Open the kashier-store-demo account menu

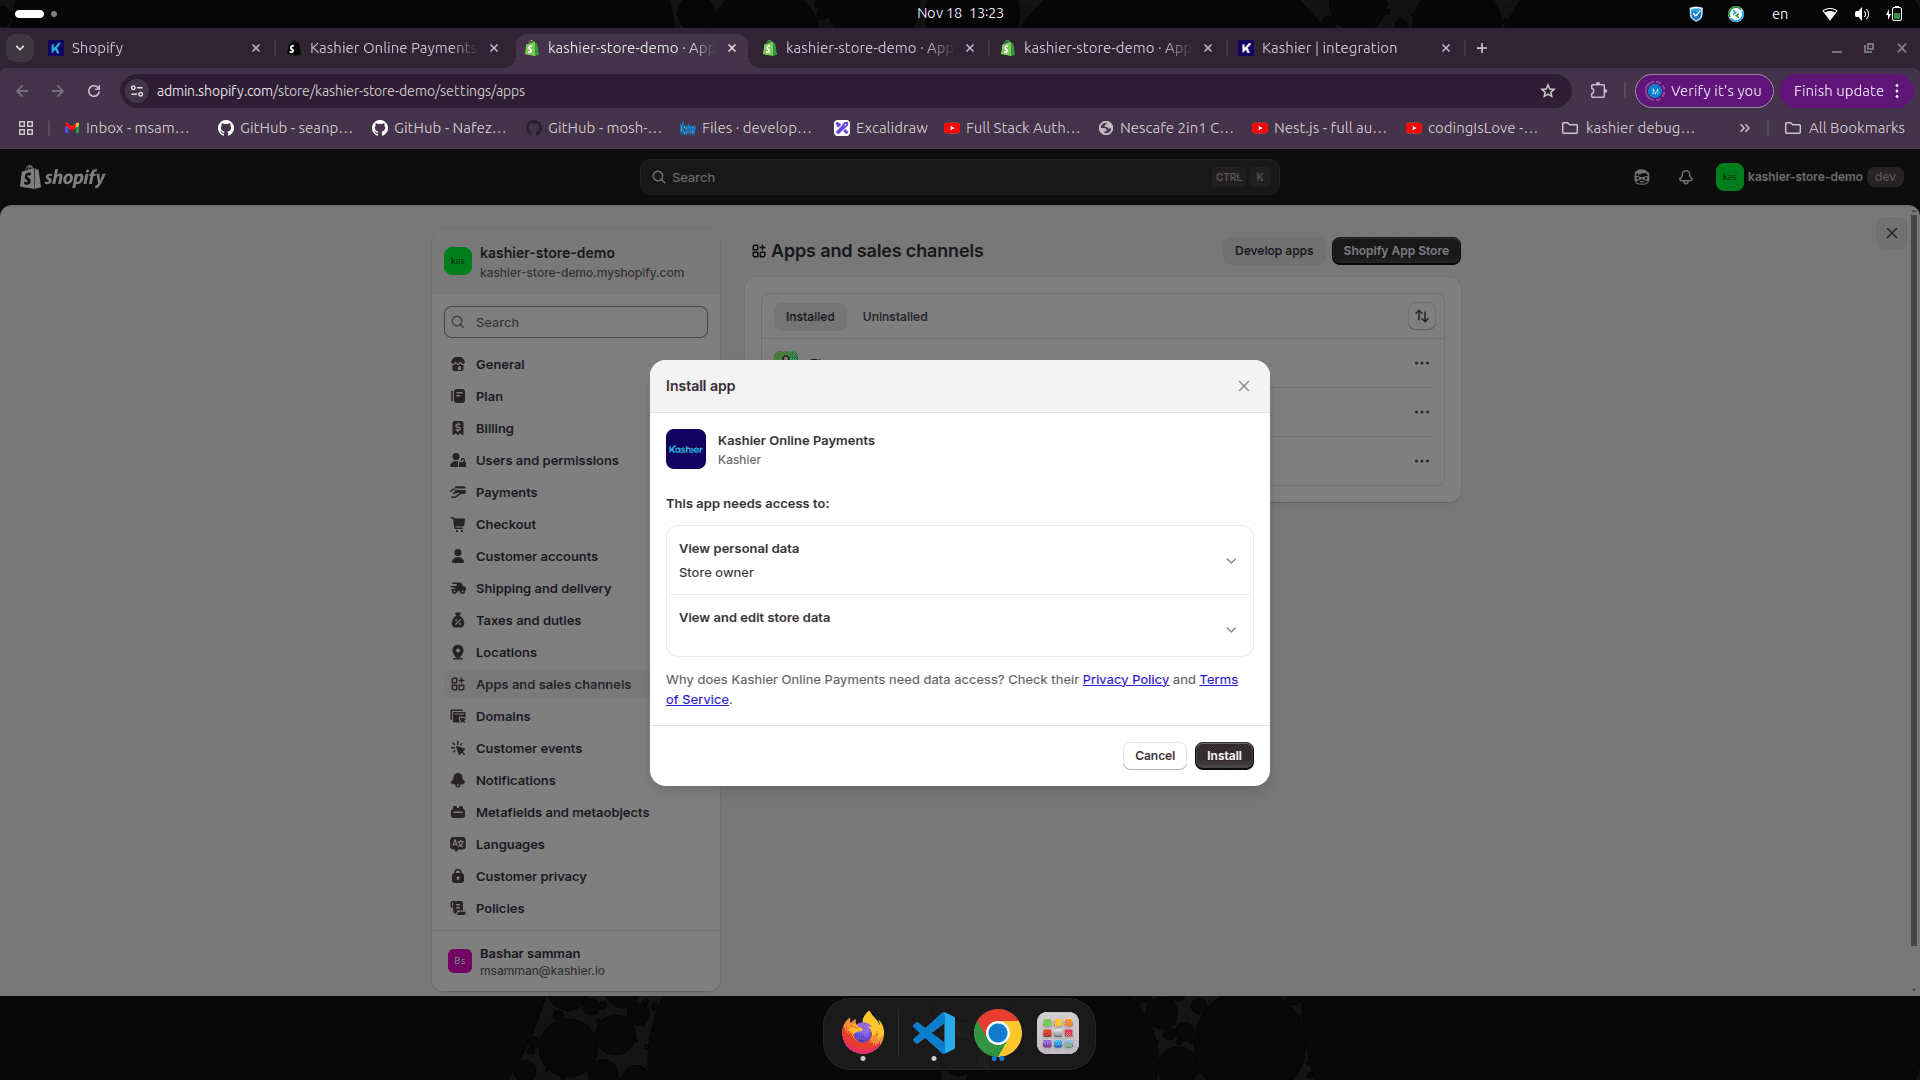(x=1809, y=177)
